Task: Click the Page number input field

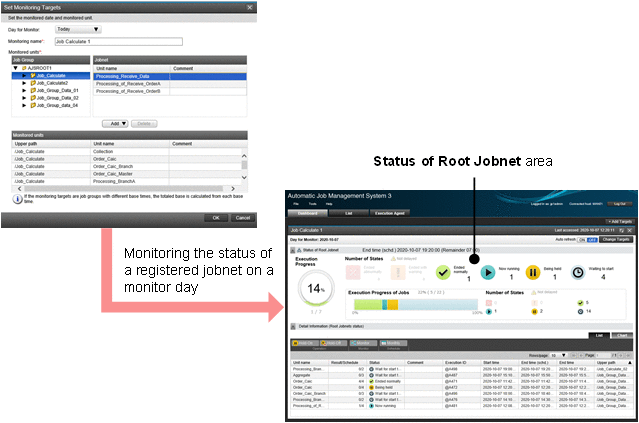Action: [x=603, y=355]
